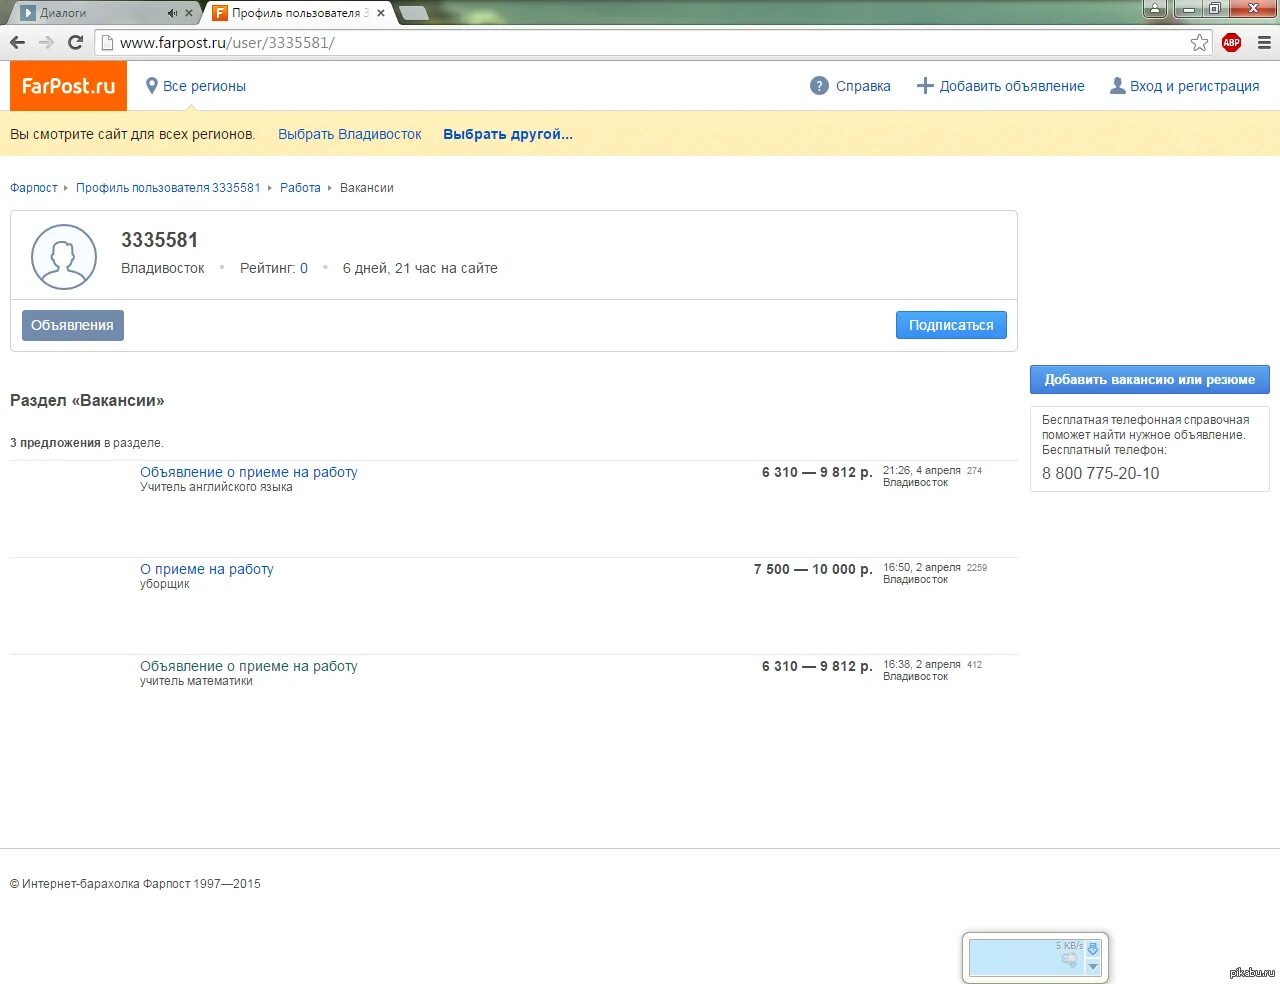Select Добавить объявление in the header
Viewport: 1280px width, 984px height.
1012,86
